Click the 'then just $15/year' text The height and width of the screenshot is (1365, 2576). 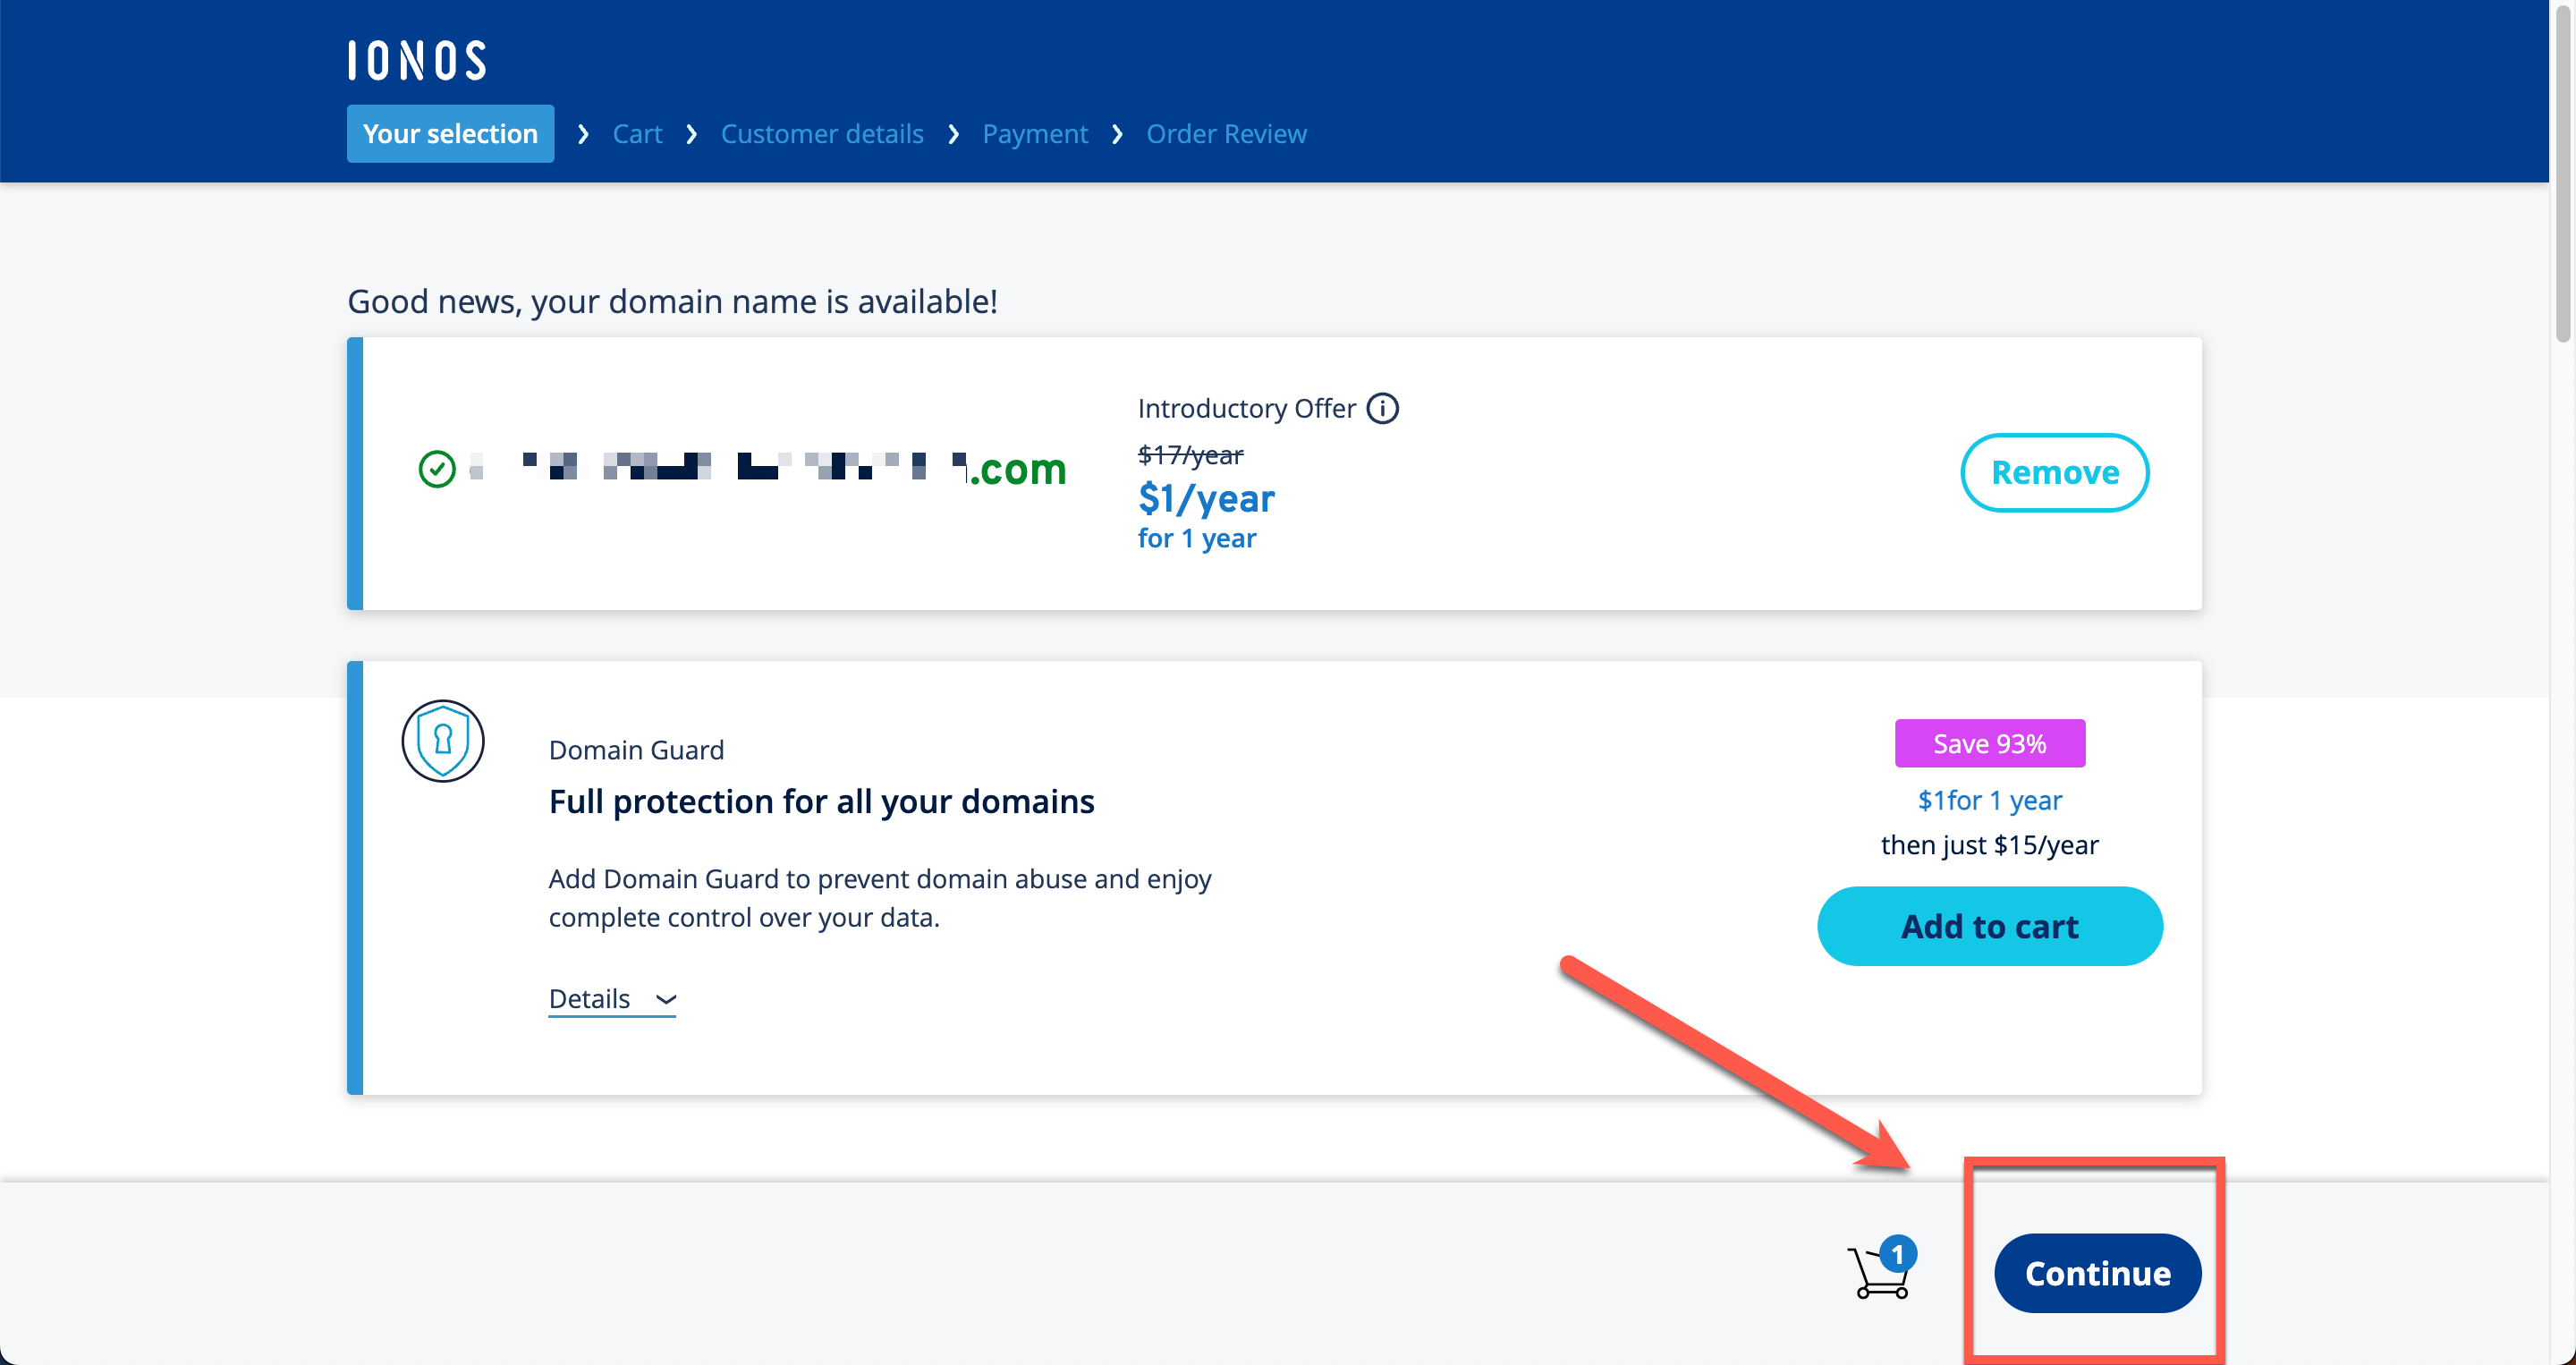[x=1989, y=845]
